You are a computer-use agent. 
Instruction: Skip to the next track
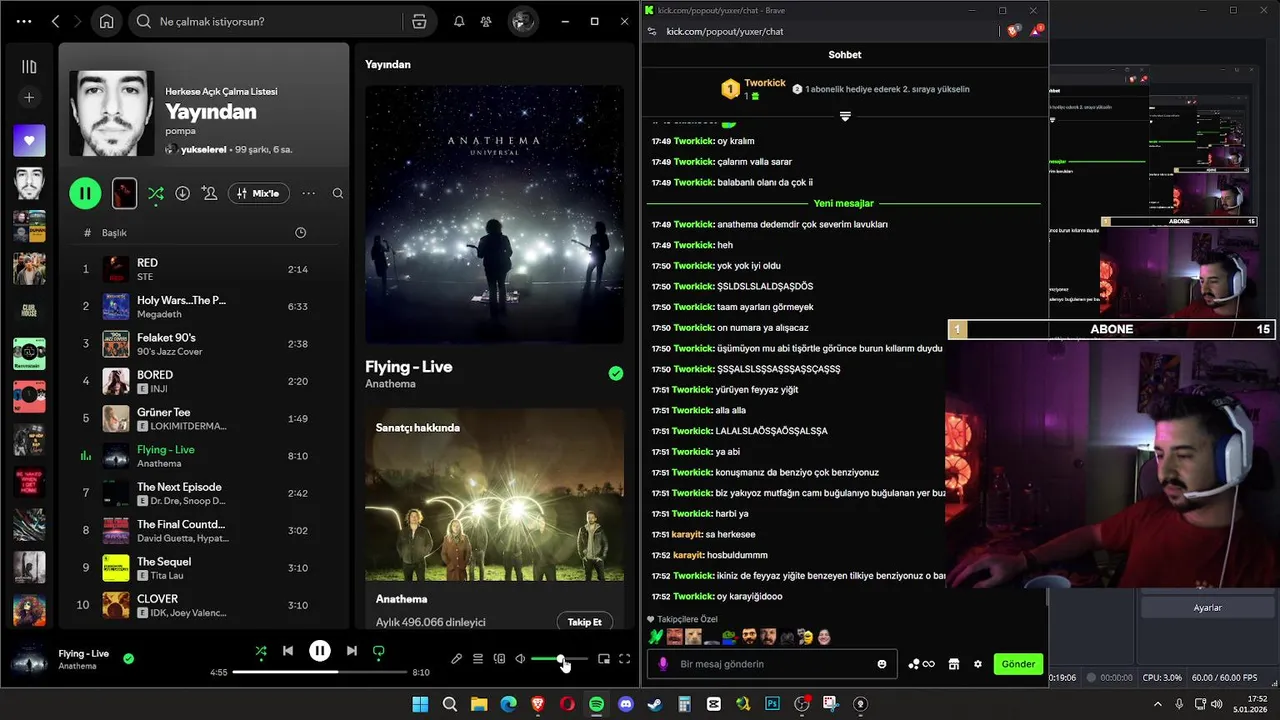click(x=352, y=651)
